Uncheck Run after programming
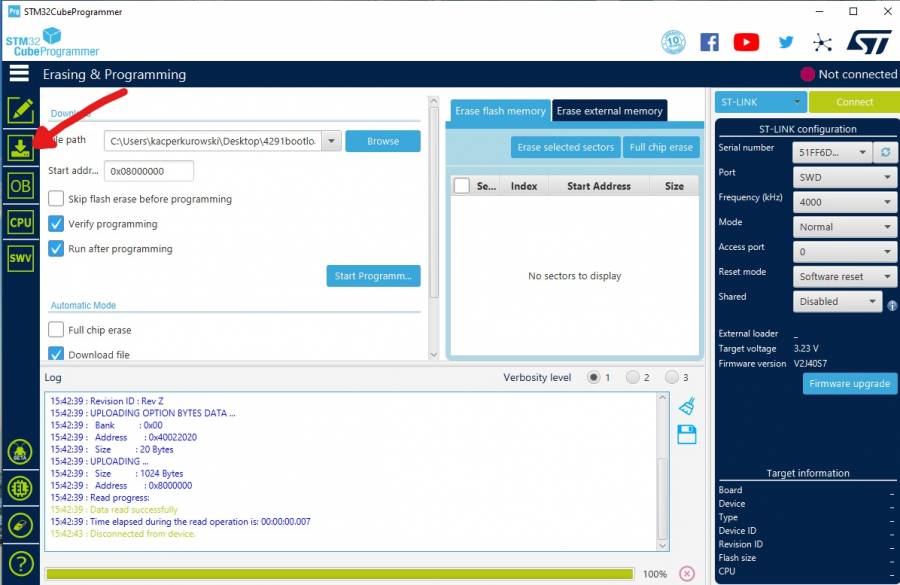The image size is (900, 585). [x=56, y=249]
